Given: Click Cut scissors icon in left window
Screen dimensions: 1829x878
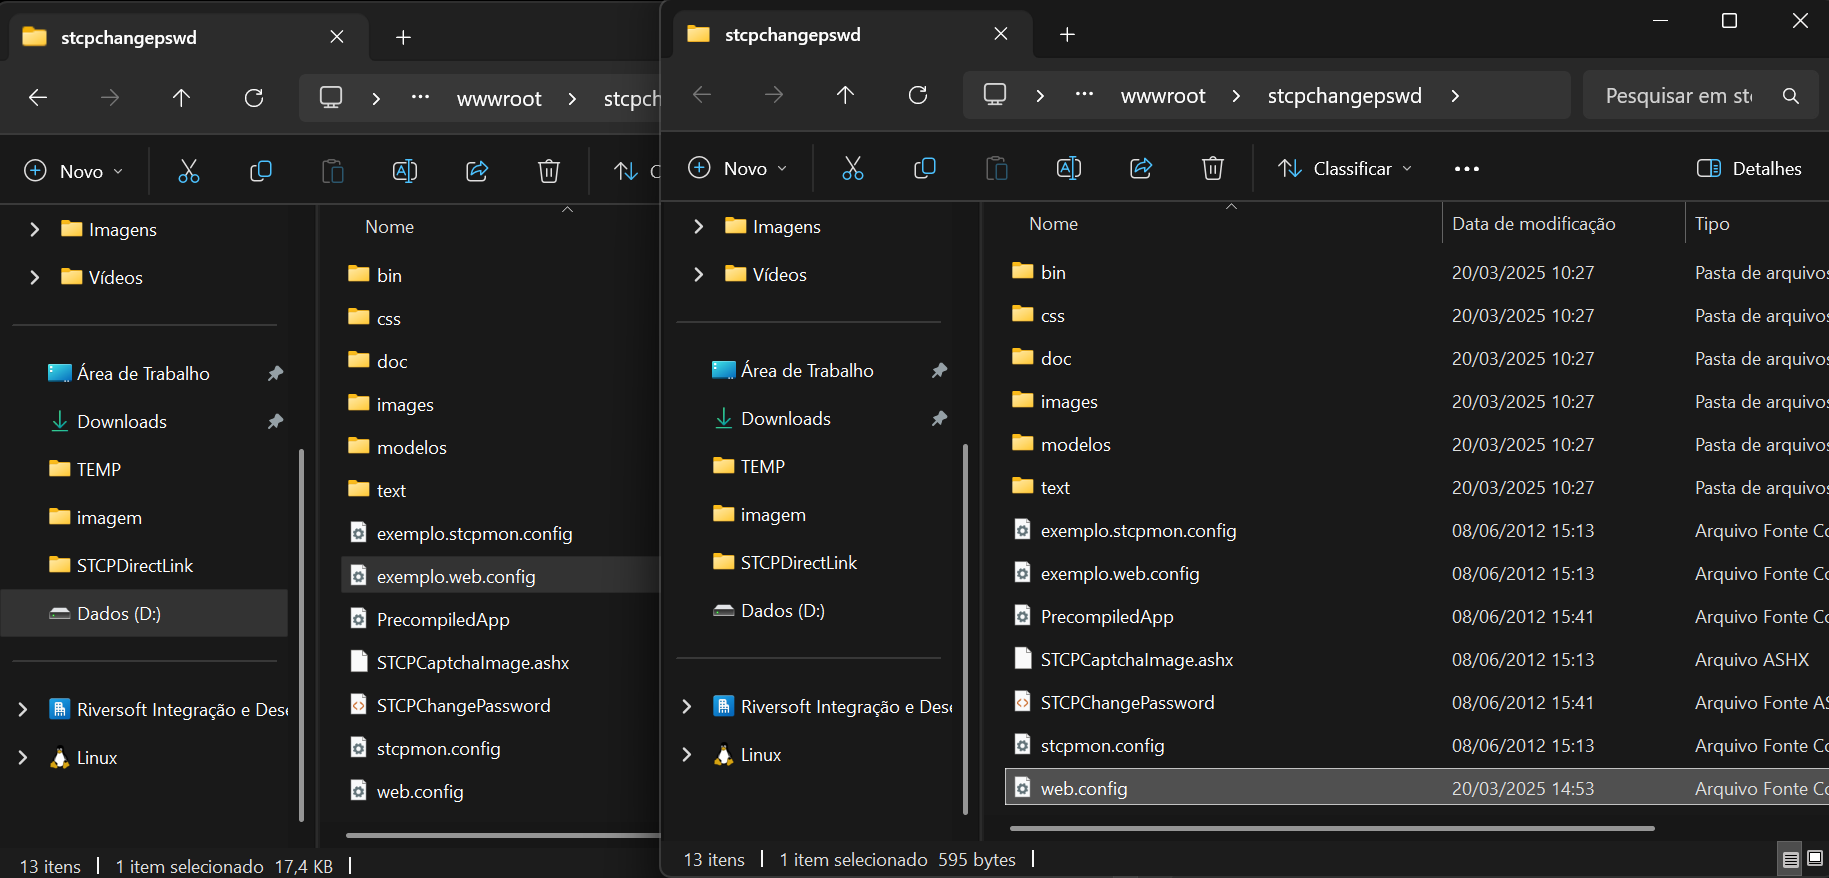Looking at the screenshot, I should coord(189,172).
